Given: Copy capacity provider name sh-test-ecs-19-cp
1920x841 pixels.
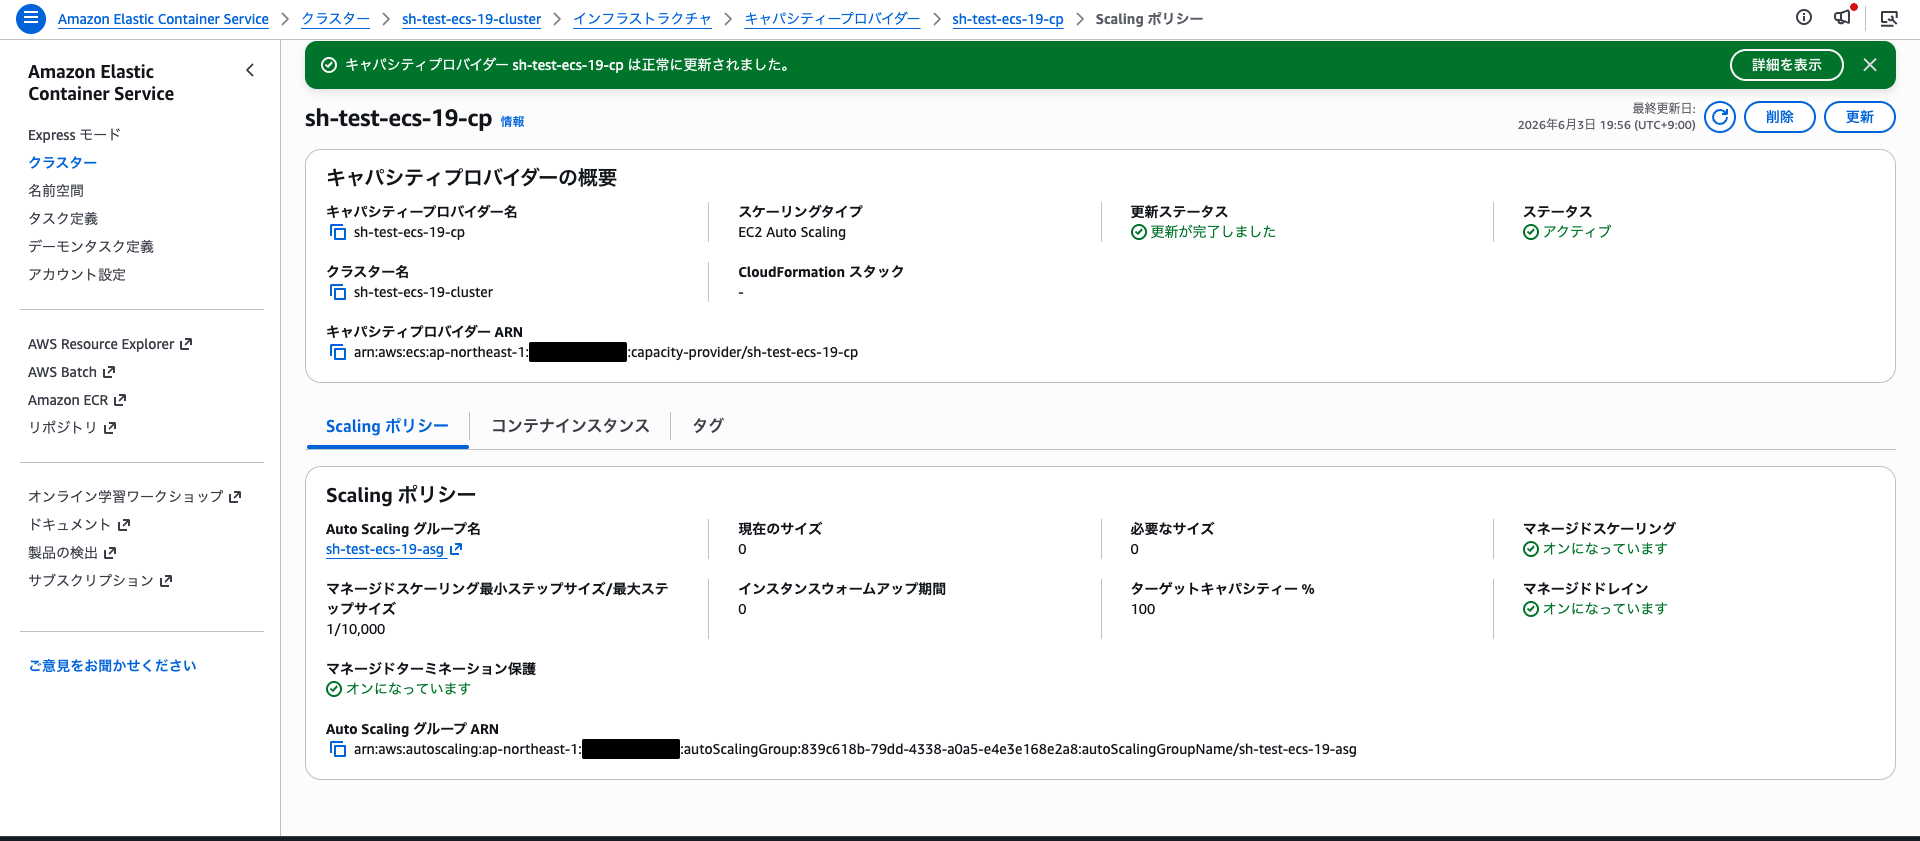Looking at the screenshot, I should point(338,232).
